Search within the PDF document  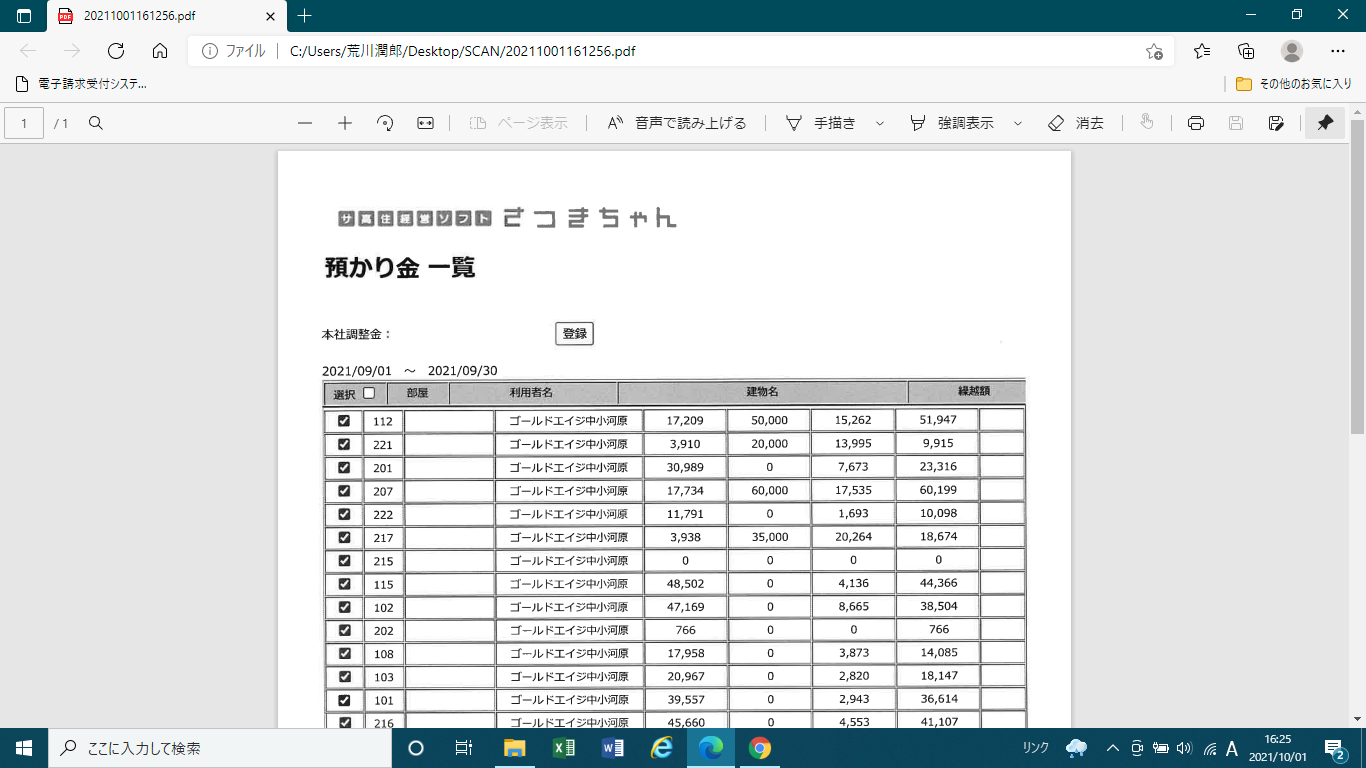(96, 123)
